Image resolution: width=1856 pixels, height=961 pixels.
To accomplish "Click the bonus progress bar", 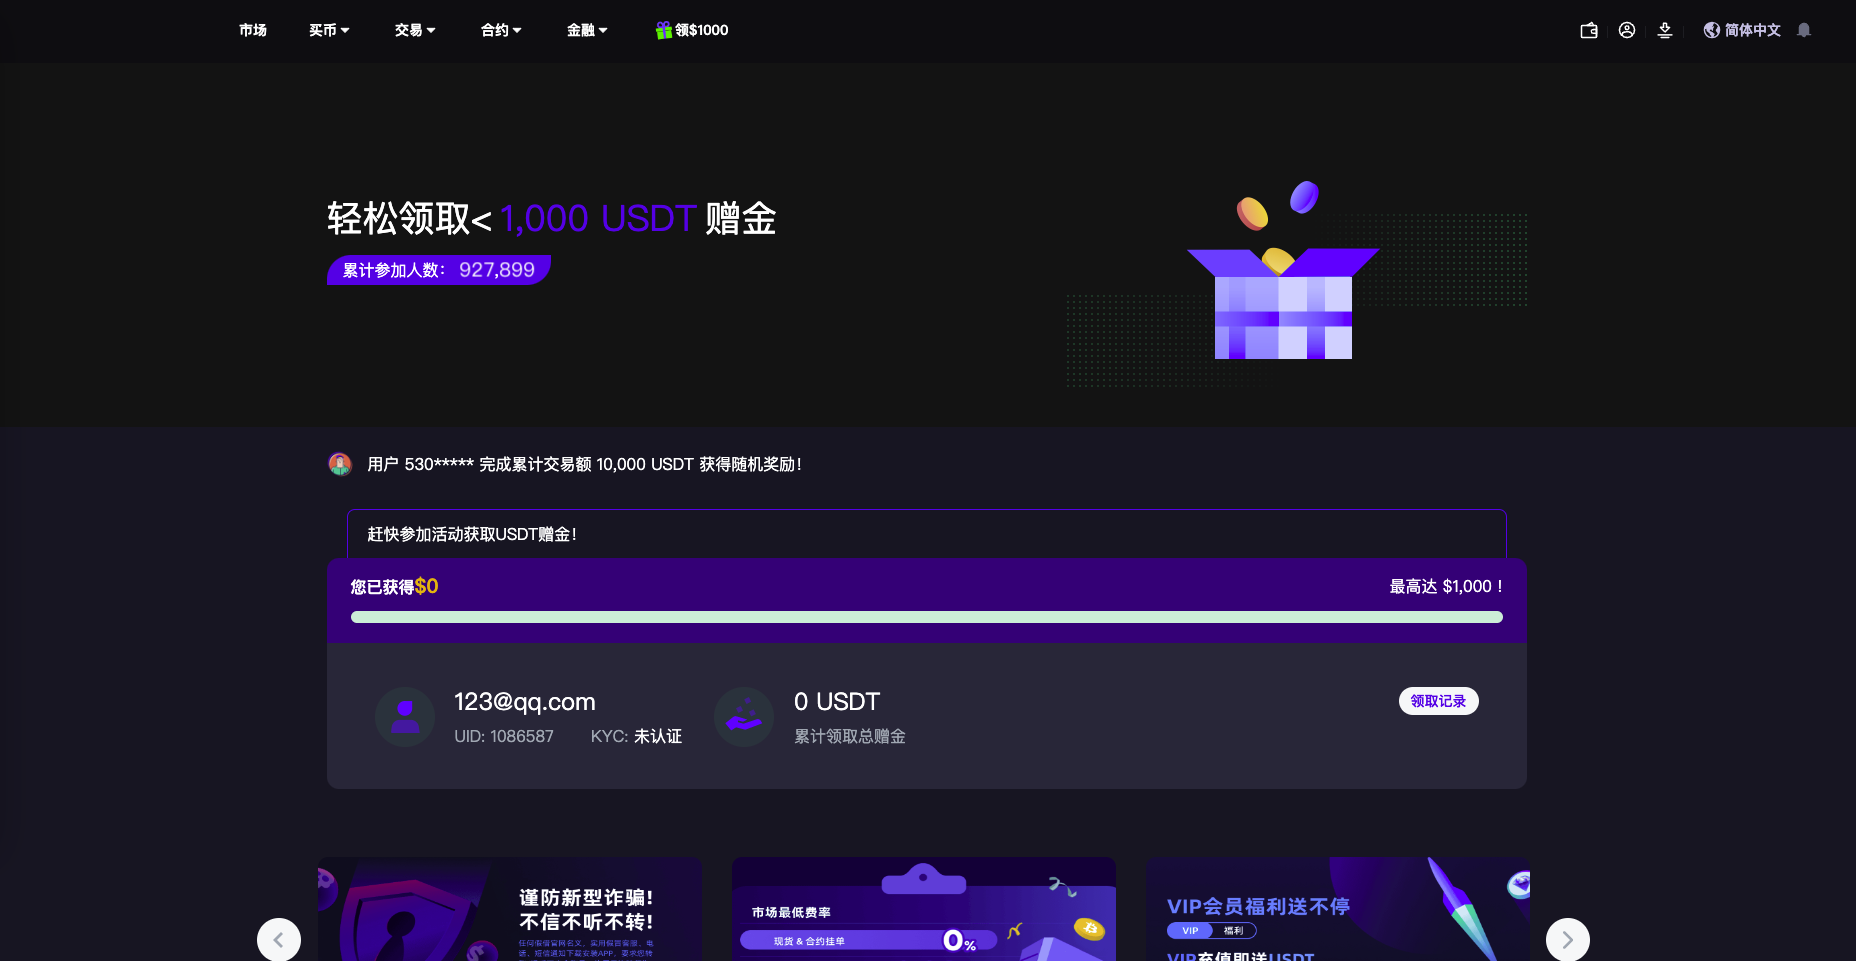I will point(926,617).
